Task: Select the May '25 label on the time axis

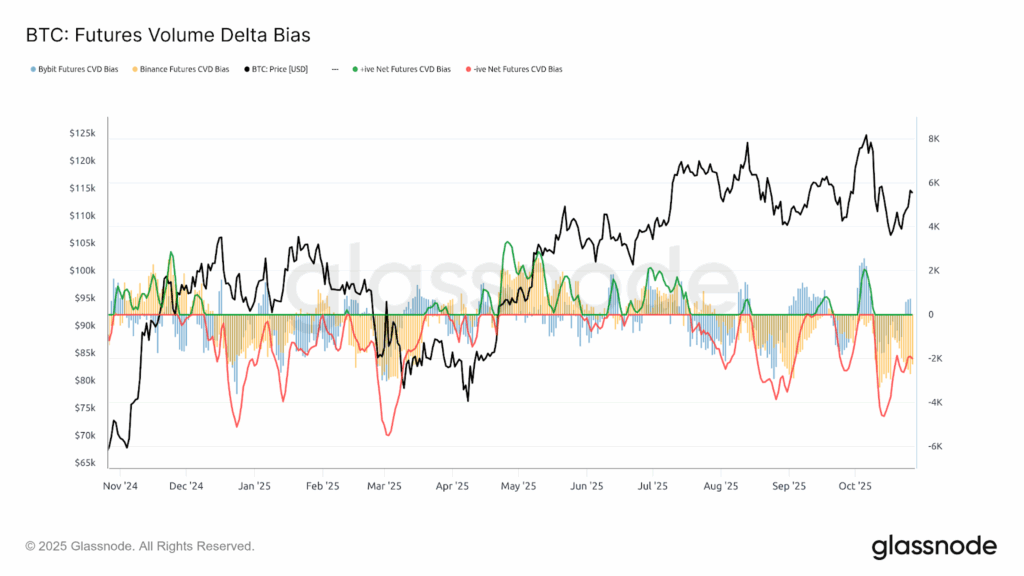Action: click(x=518, y=486)
